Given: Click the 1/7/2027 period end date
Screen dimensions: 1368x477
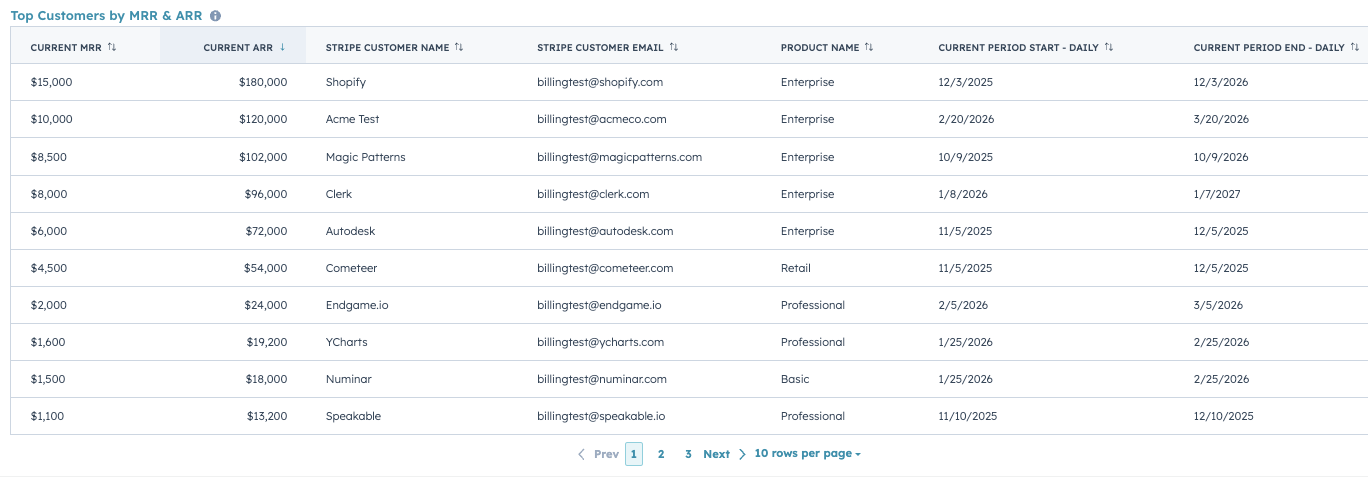Looking at the screenshot, I should coord(1217,194).
